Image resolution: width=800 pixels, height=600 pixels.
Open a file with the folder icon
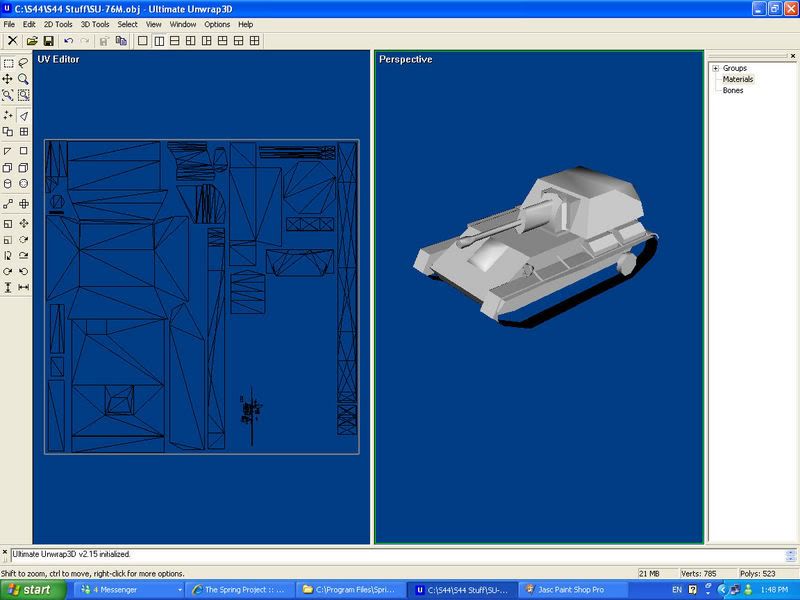[x=32, y=41]
